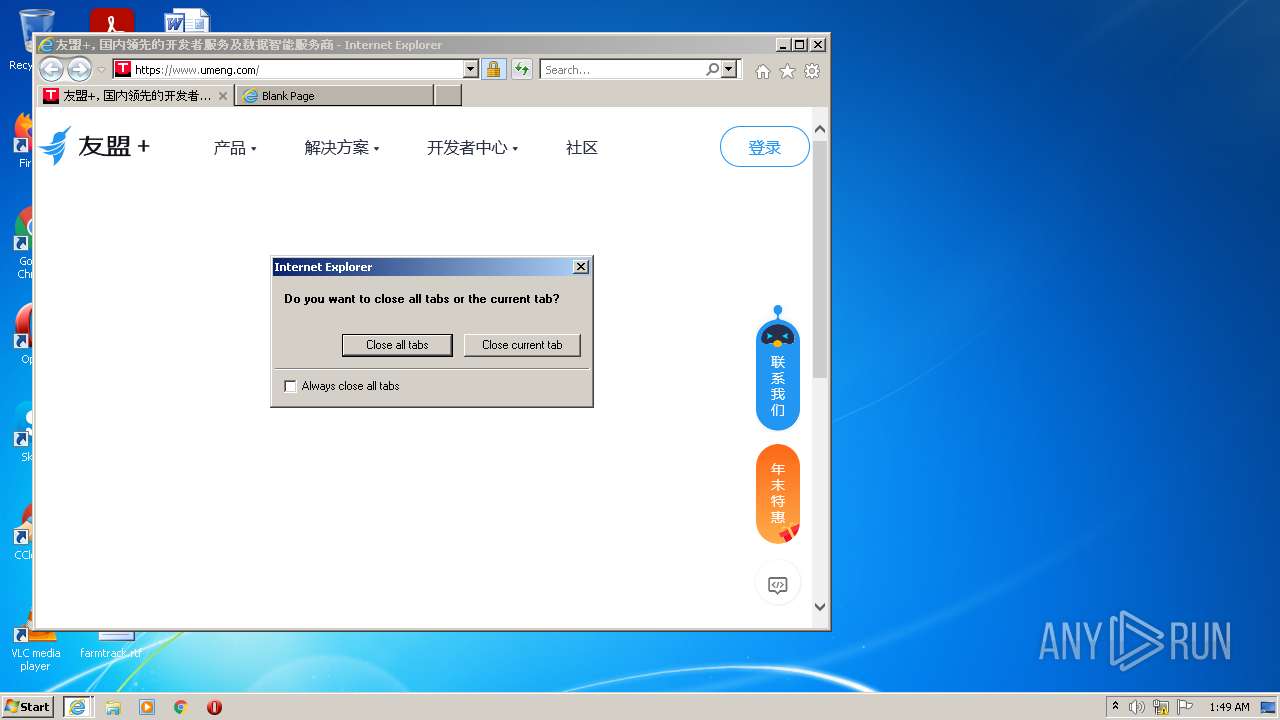Image resolution: width=1280 pixels, height=720 pixels.
Task: Open the media player taskbar icon
Action: [147, 707]
